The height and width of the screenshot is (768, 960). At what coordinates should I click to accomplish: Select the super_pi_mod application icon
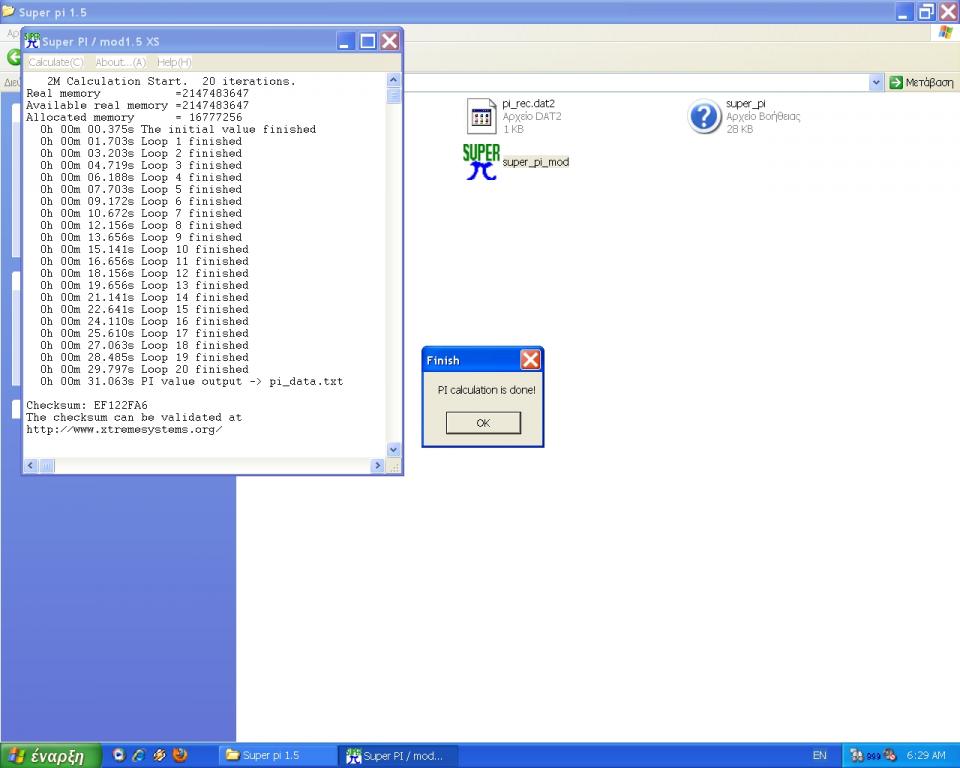click(481, 162)
